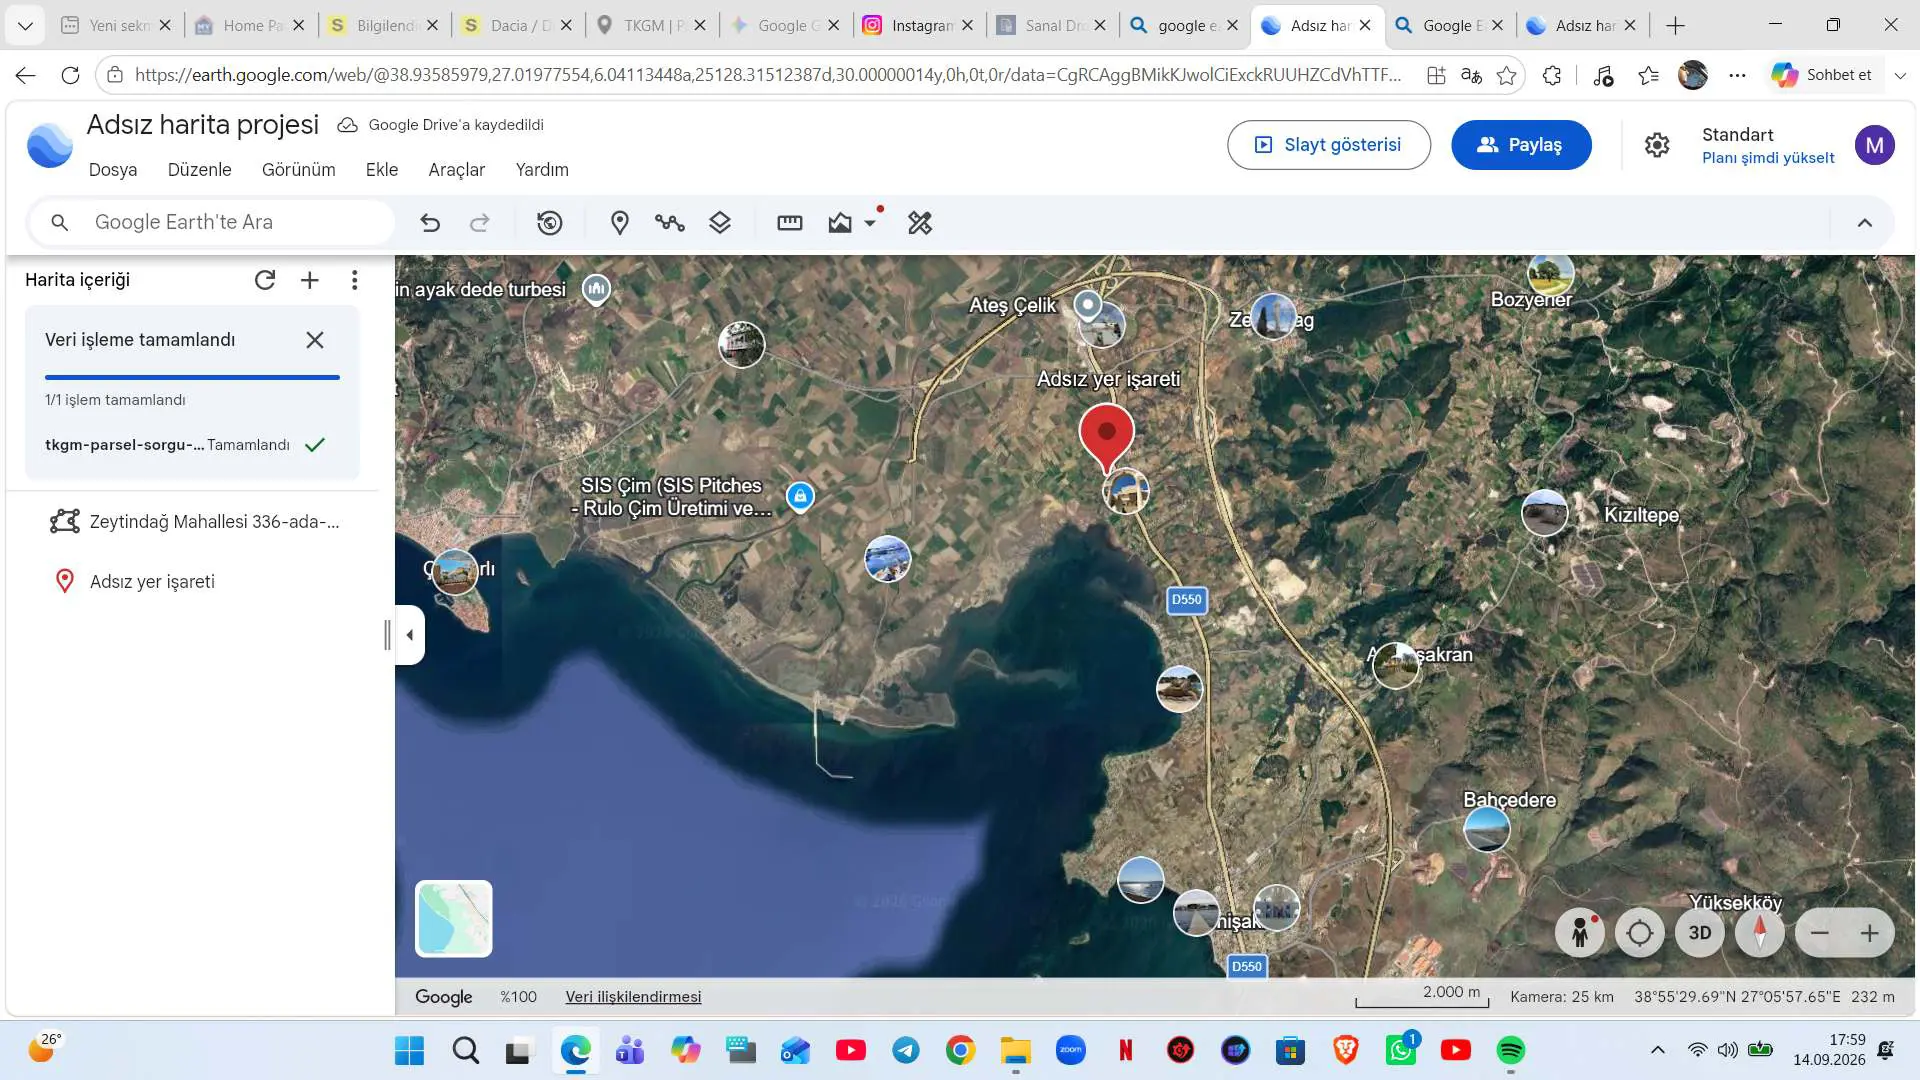
Task: Click the redo arrow in Earth toolbar
Action: (480, 223)
